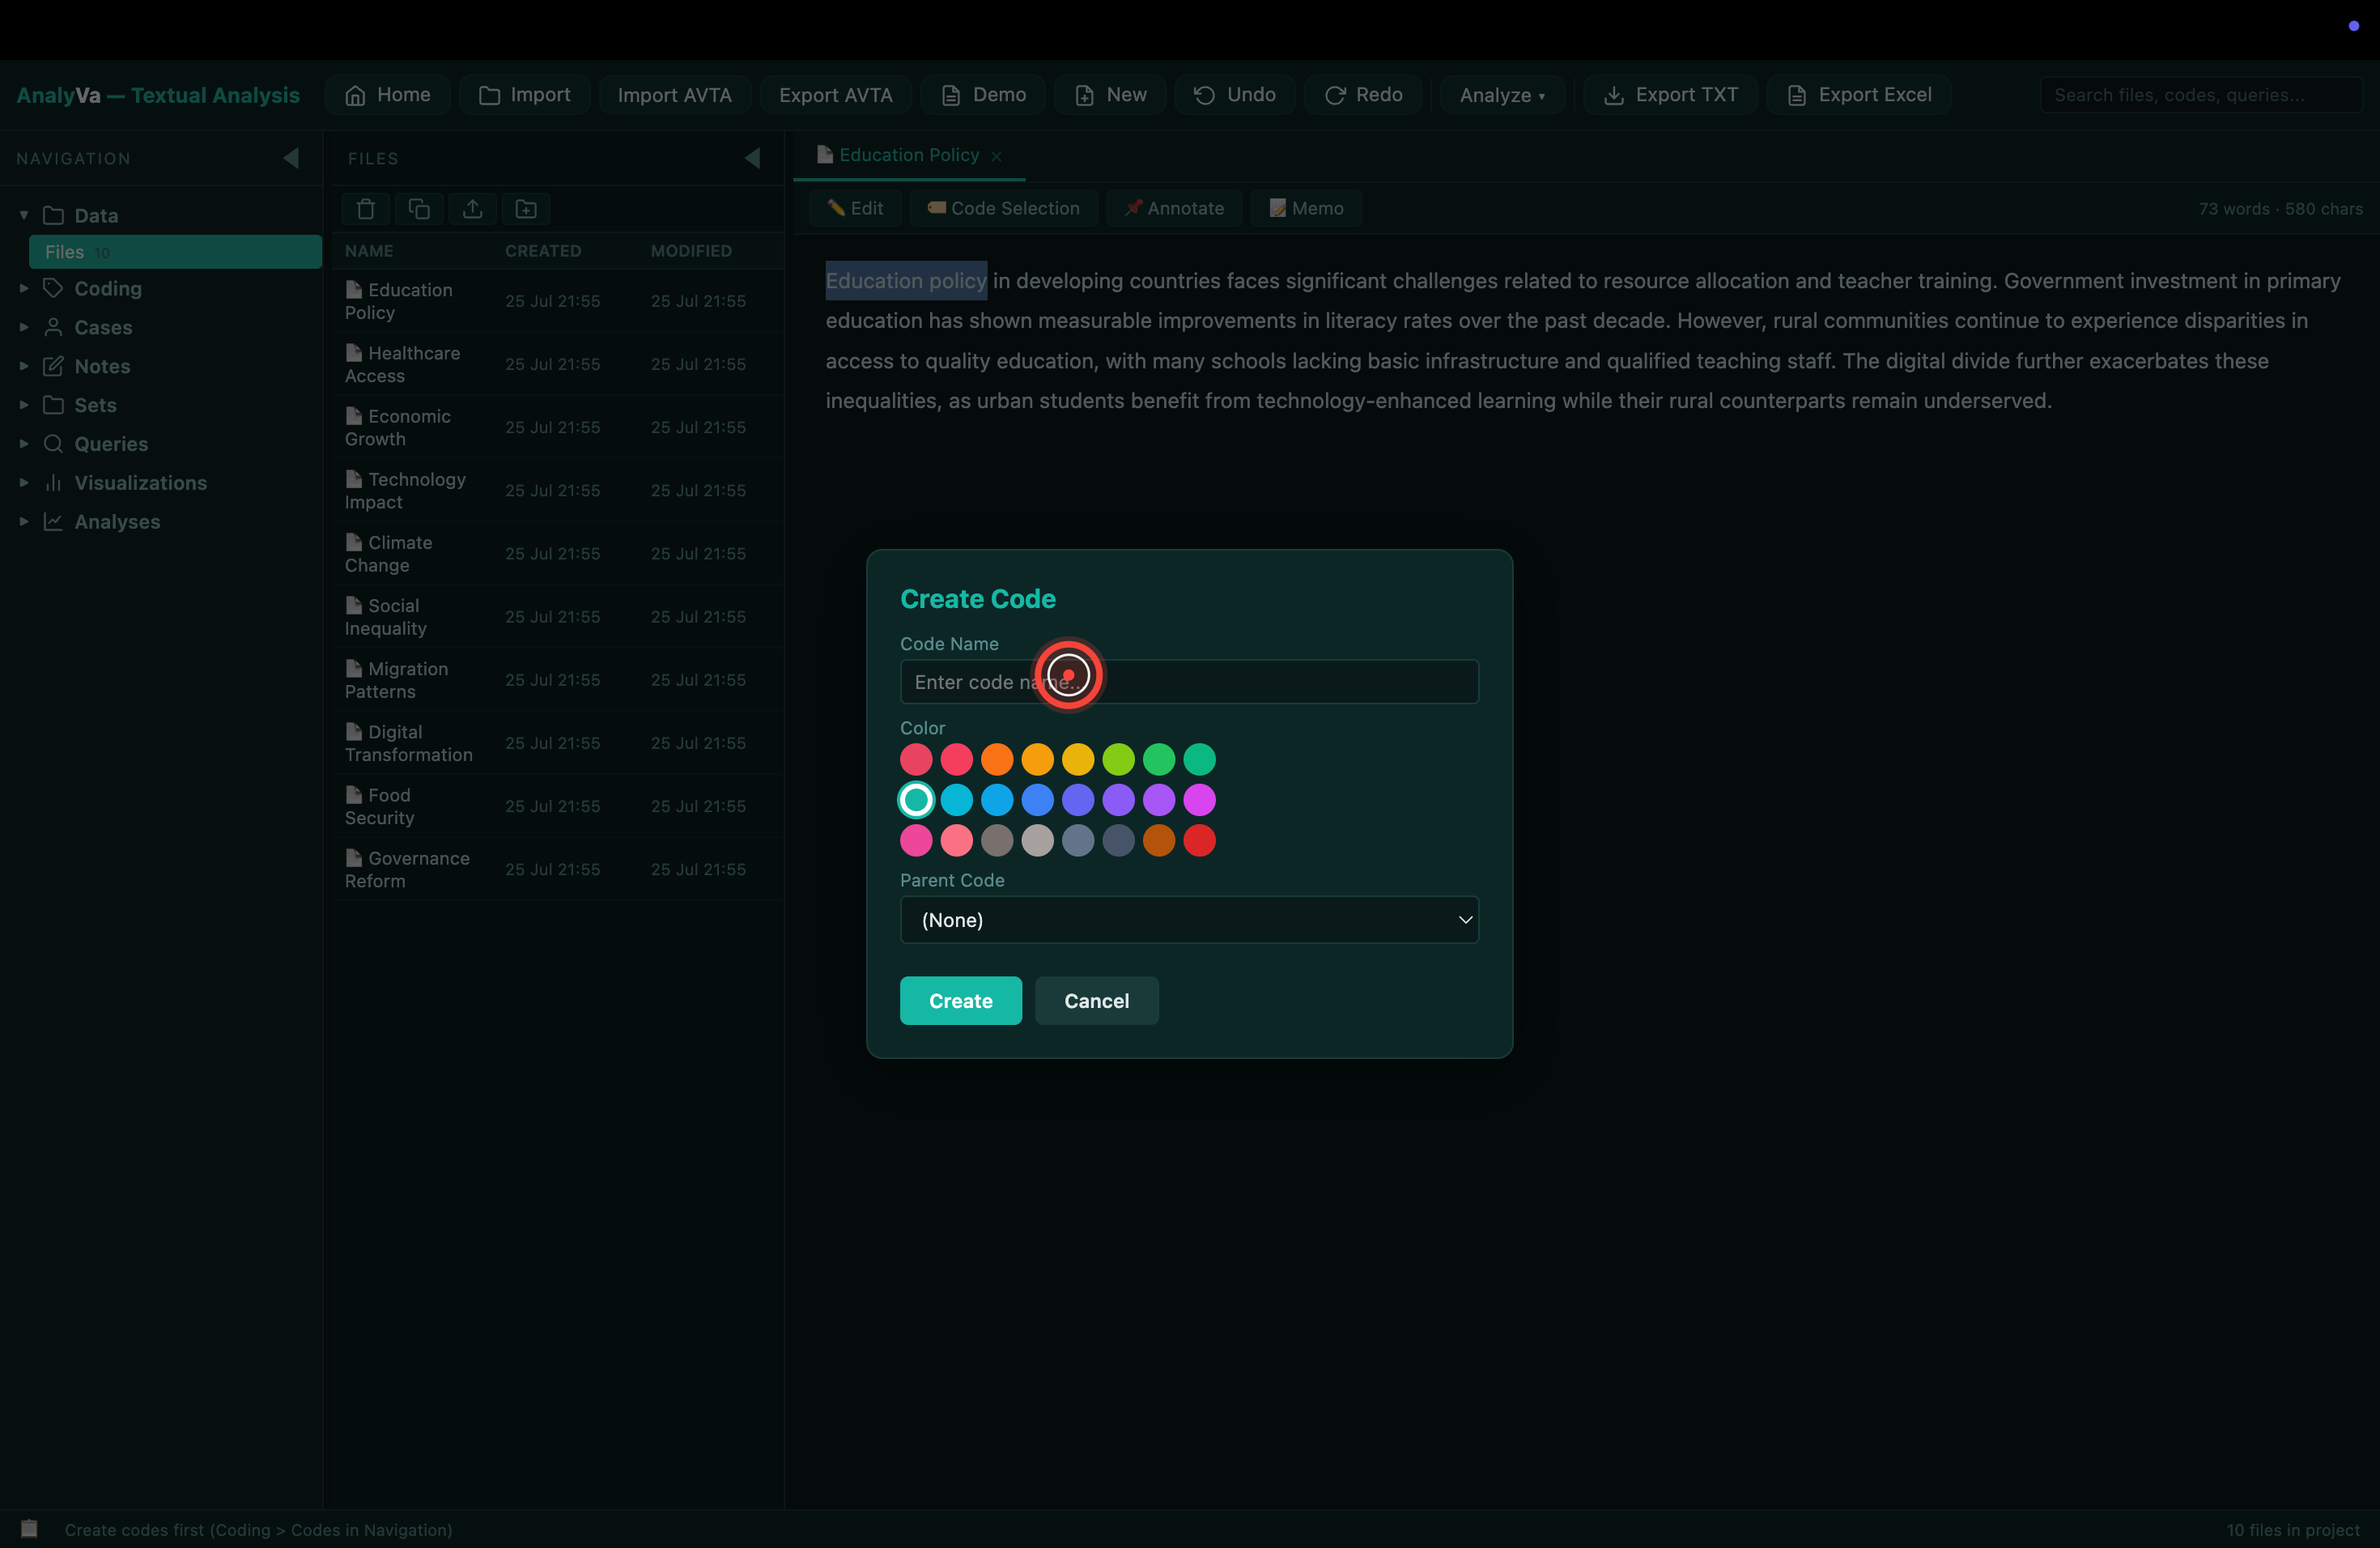The width and height of the screenshot is (2380, 1548).
Task: Open the Social Inequality file
Action: point(559,616)
